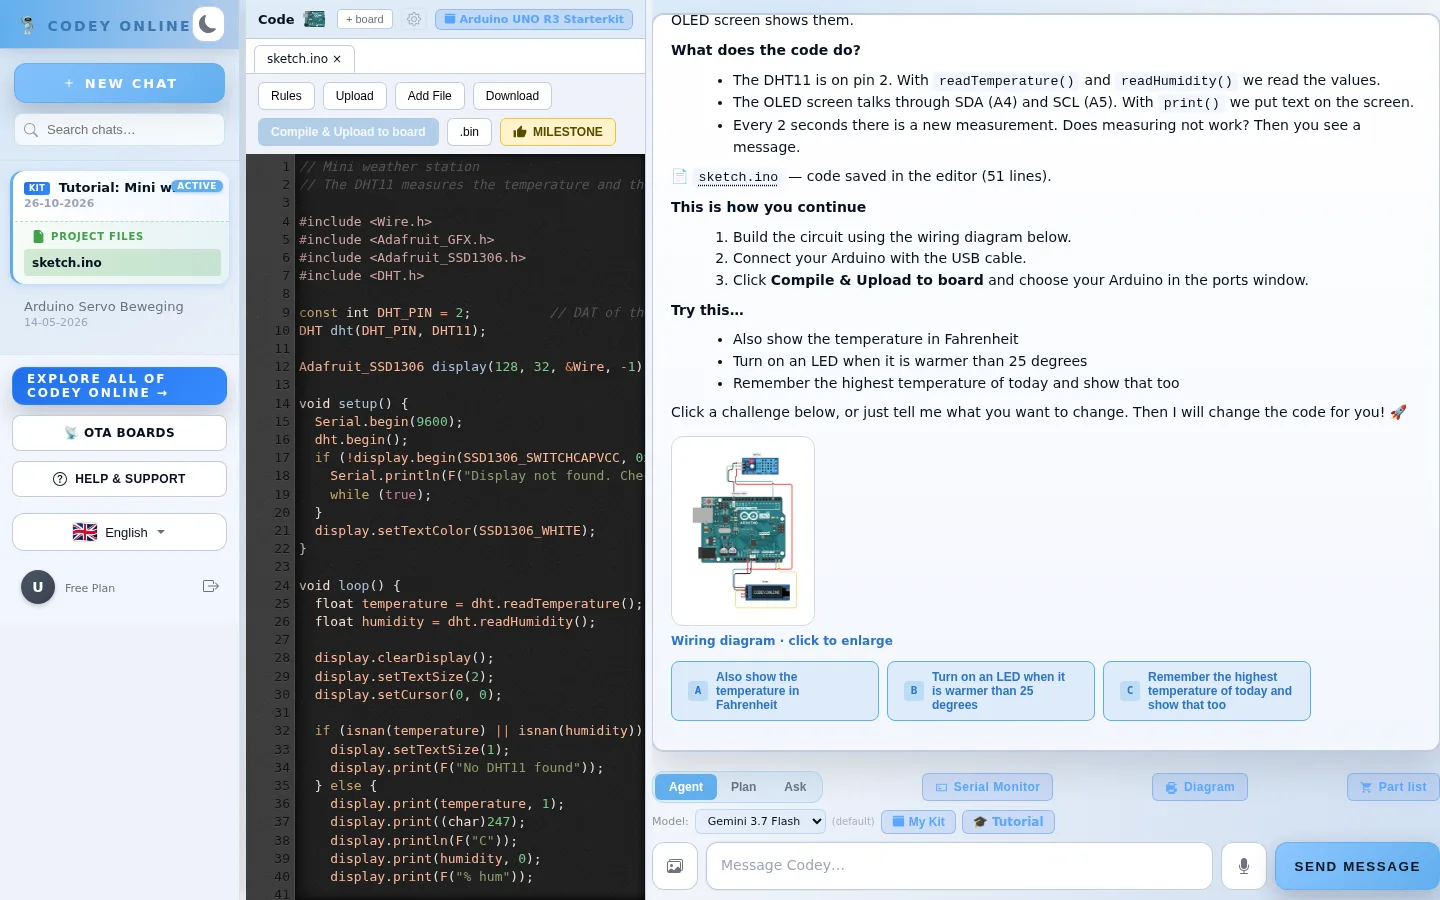Switch to Ask mode

(x=795, y=787)
